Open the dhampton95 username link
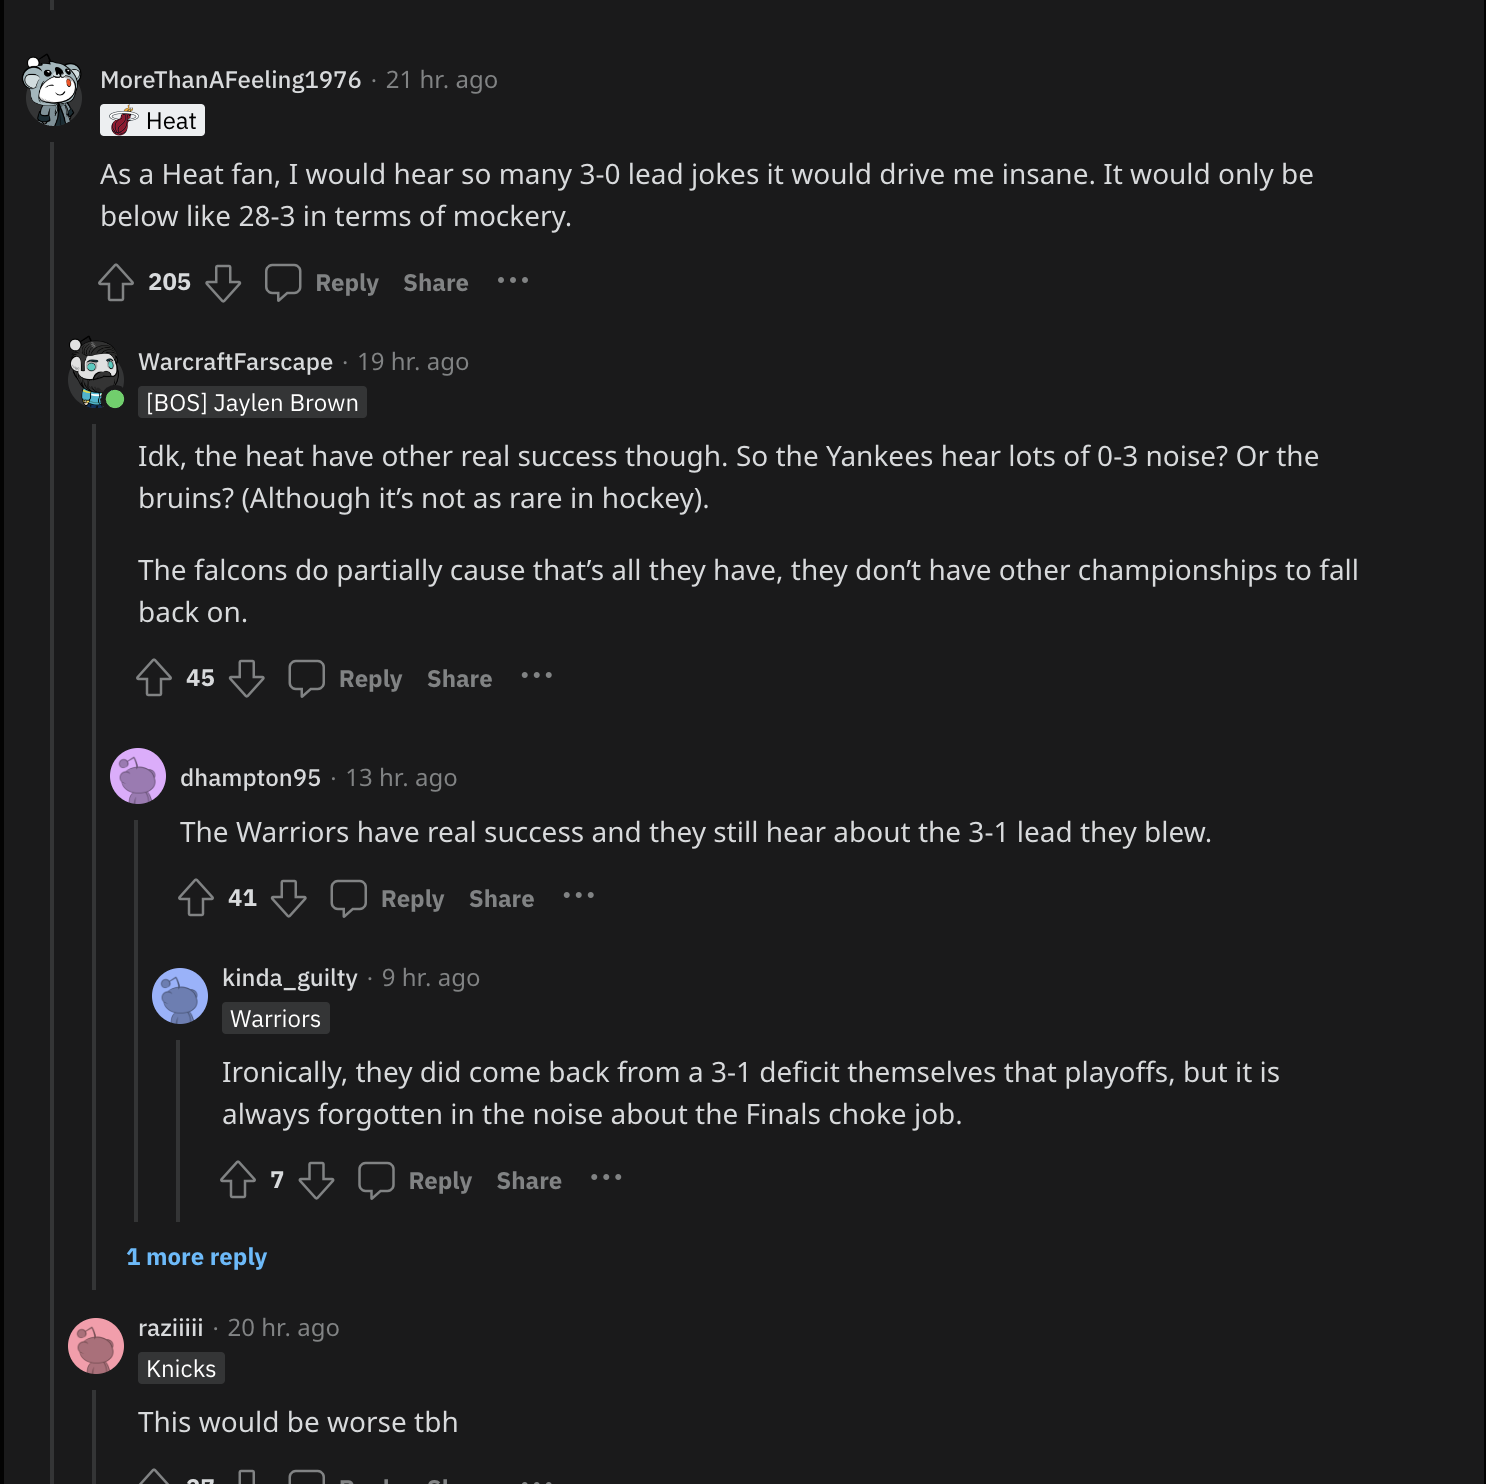 [x=250, y=778]
